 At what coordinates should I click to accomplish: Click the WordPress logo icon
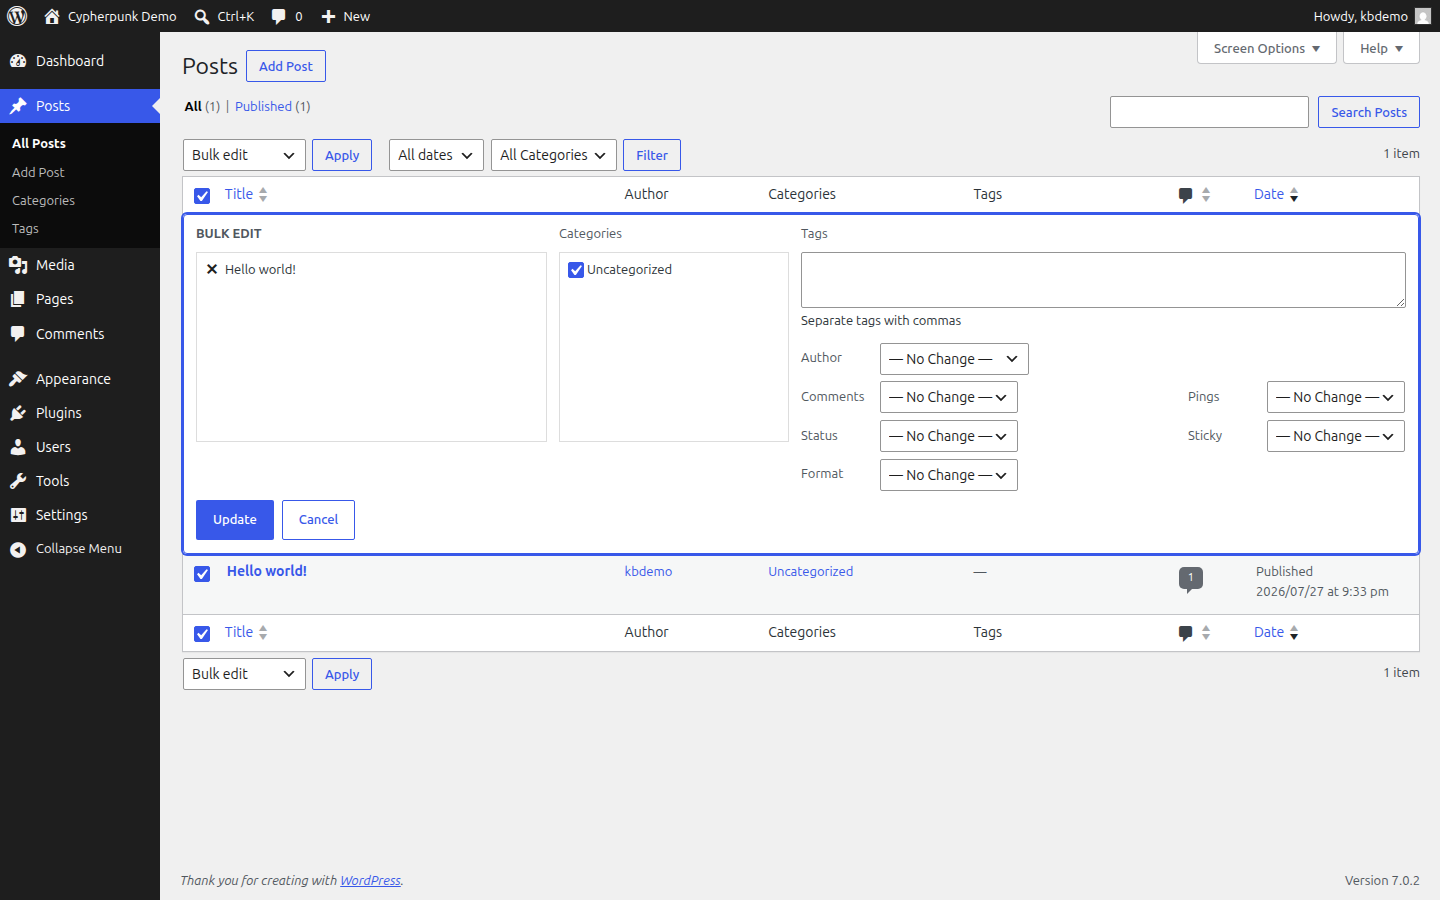click(17, 16)
